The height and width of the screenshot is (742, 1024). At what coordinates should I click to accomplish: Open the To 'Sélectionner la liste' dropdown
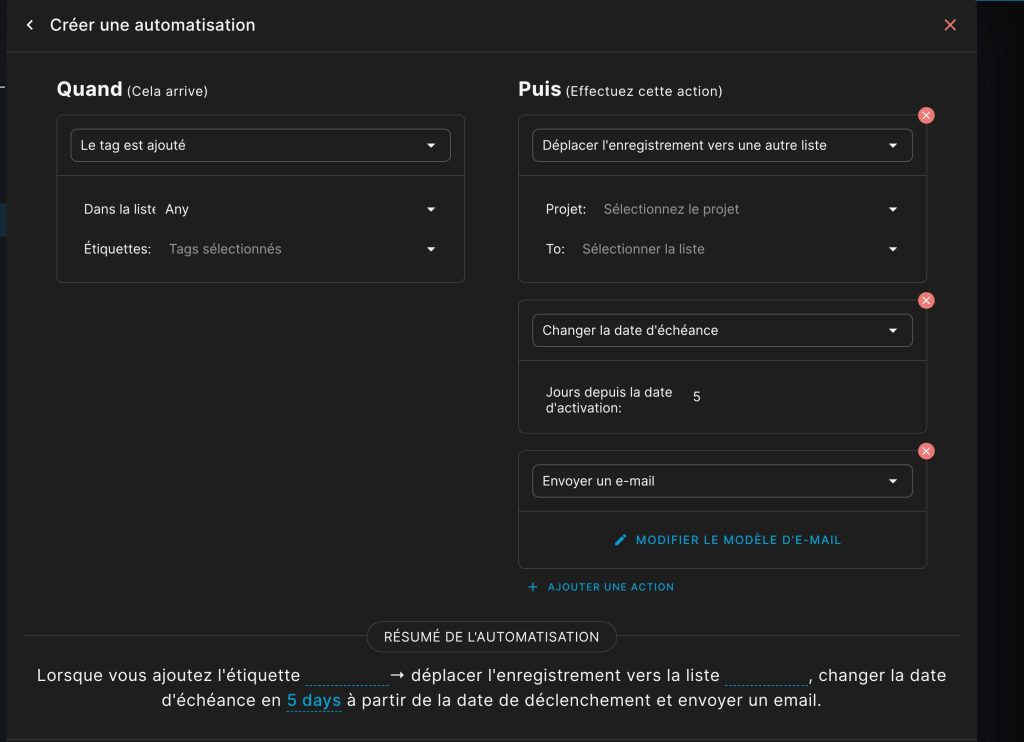pyautogui.click(x=740, y=249)
